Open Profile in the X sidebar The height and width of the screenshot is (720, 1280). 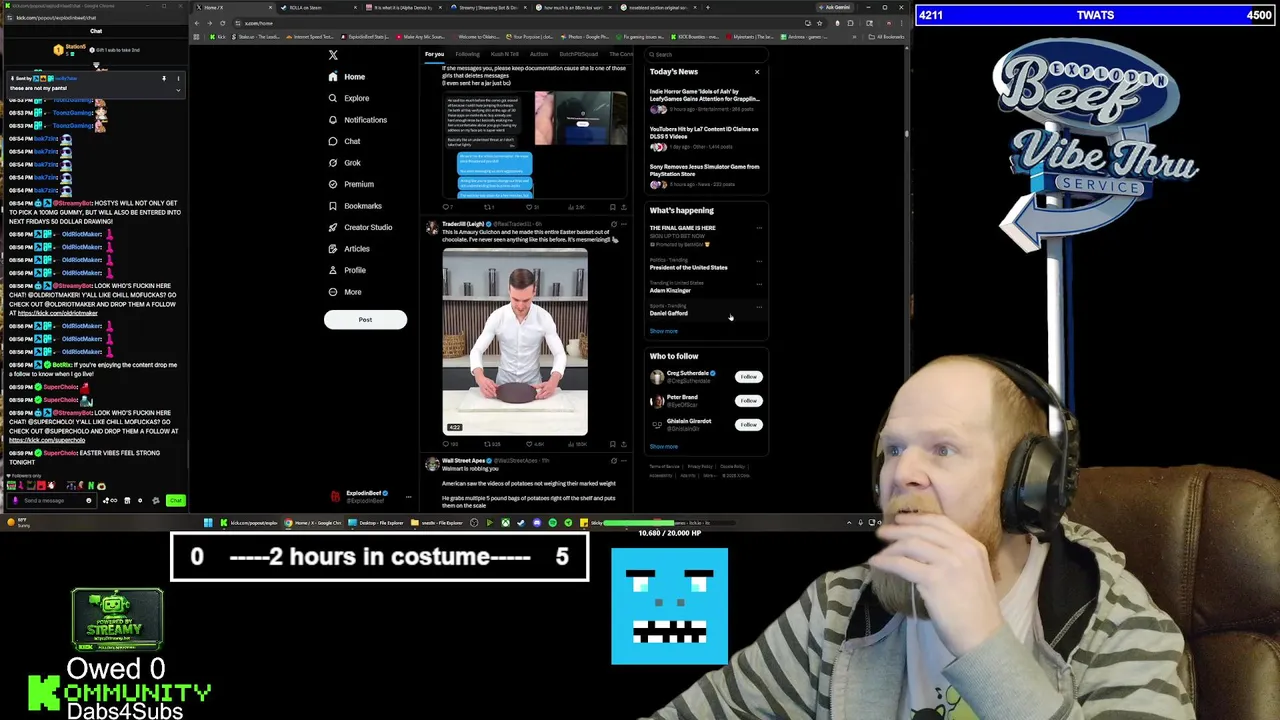point(347,270)
